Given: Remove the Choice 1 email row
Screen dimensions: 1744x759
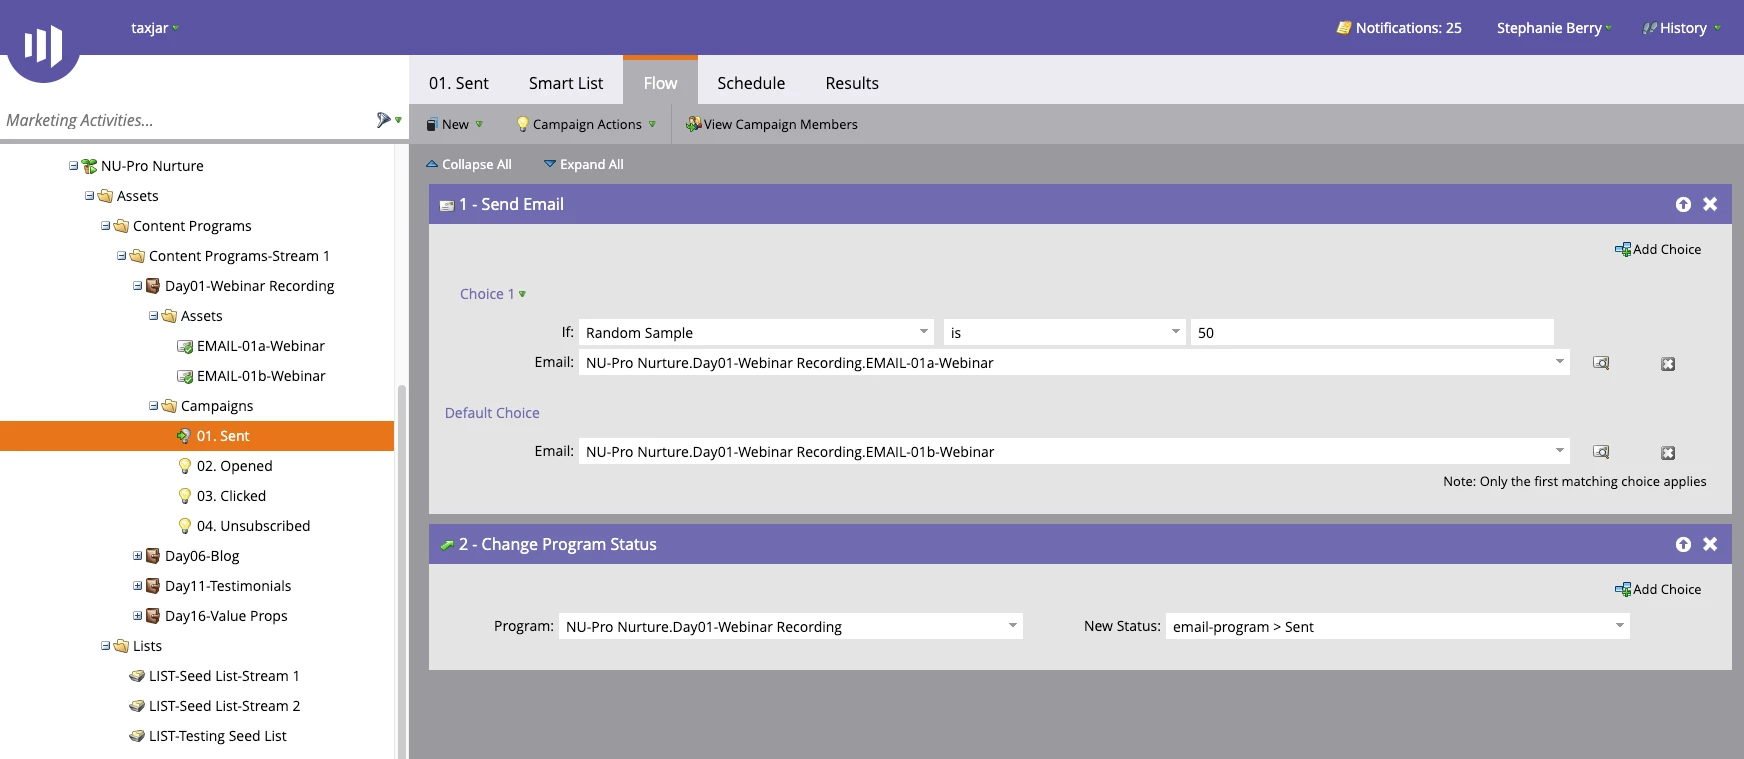Looking at the screenshot, I should click(x=1668, y=364).
